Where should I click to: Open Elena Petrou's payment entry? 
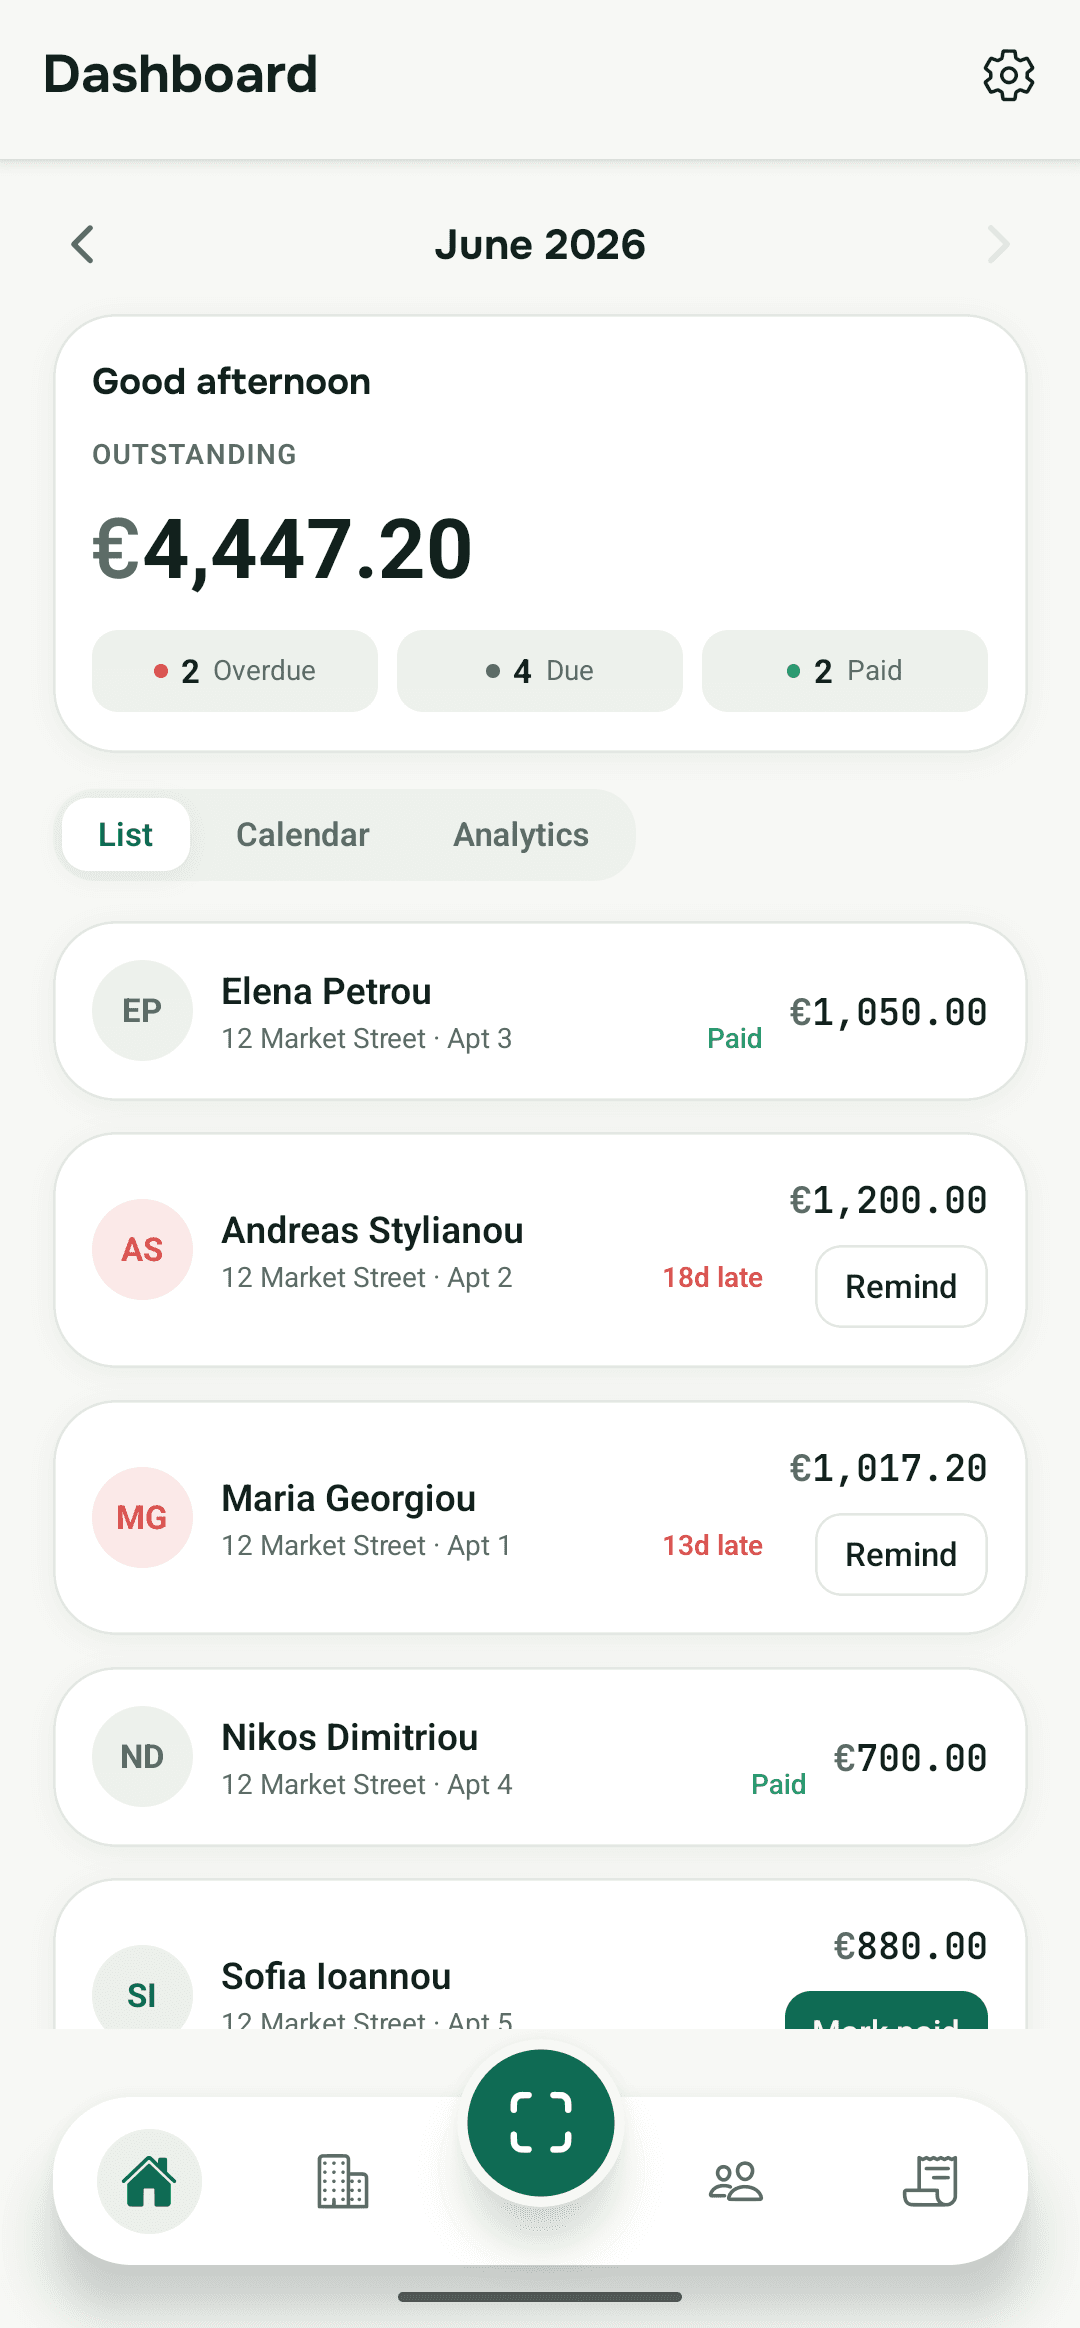pos(540,1011)
